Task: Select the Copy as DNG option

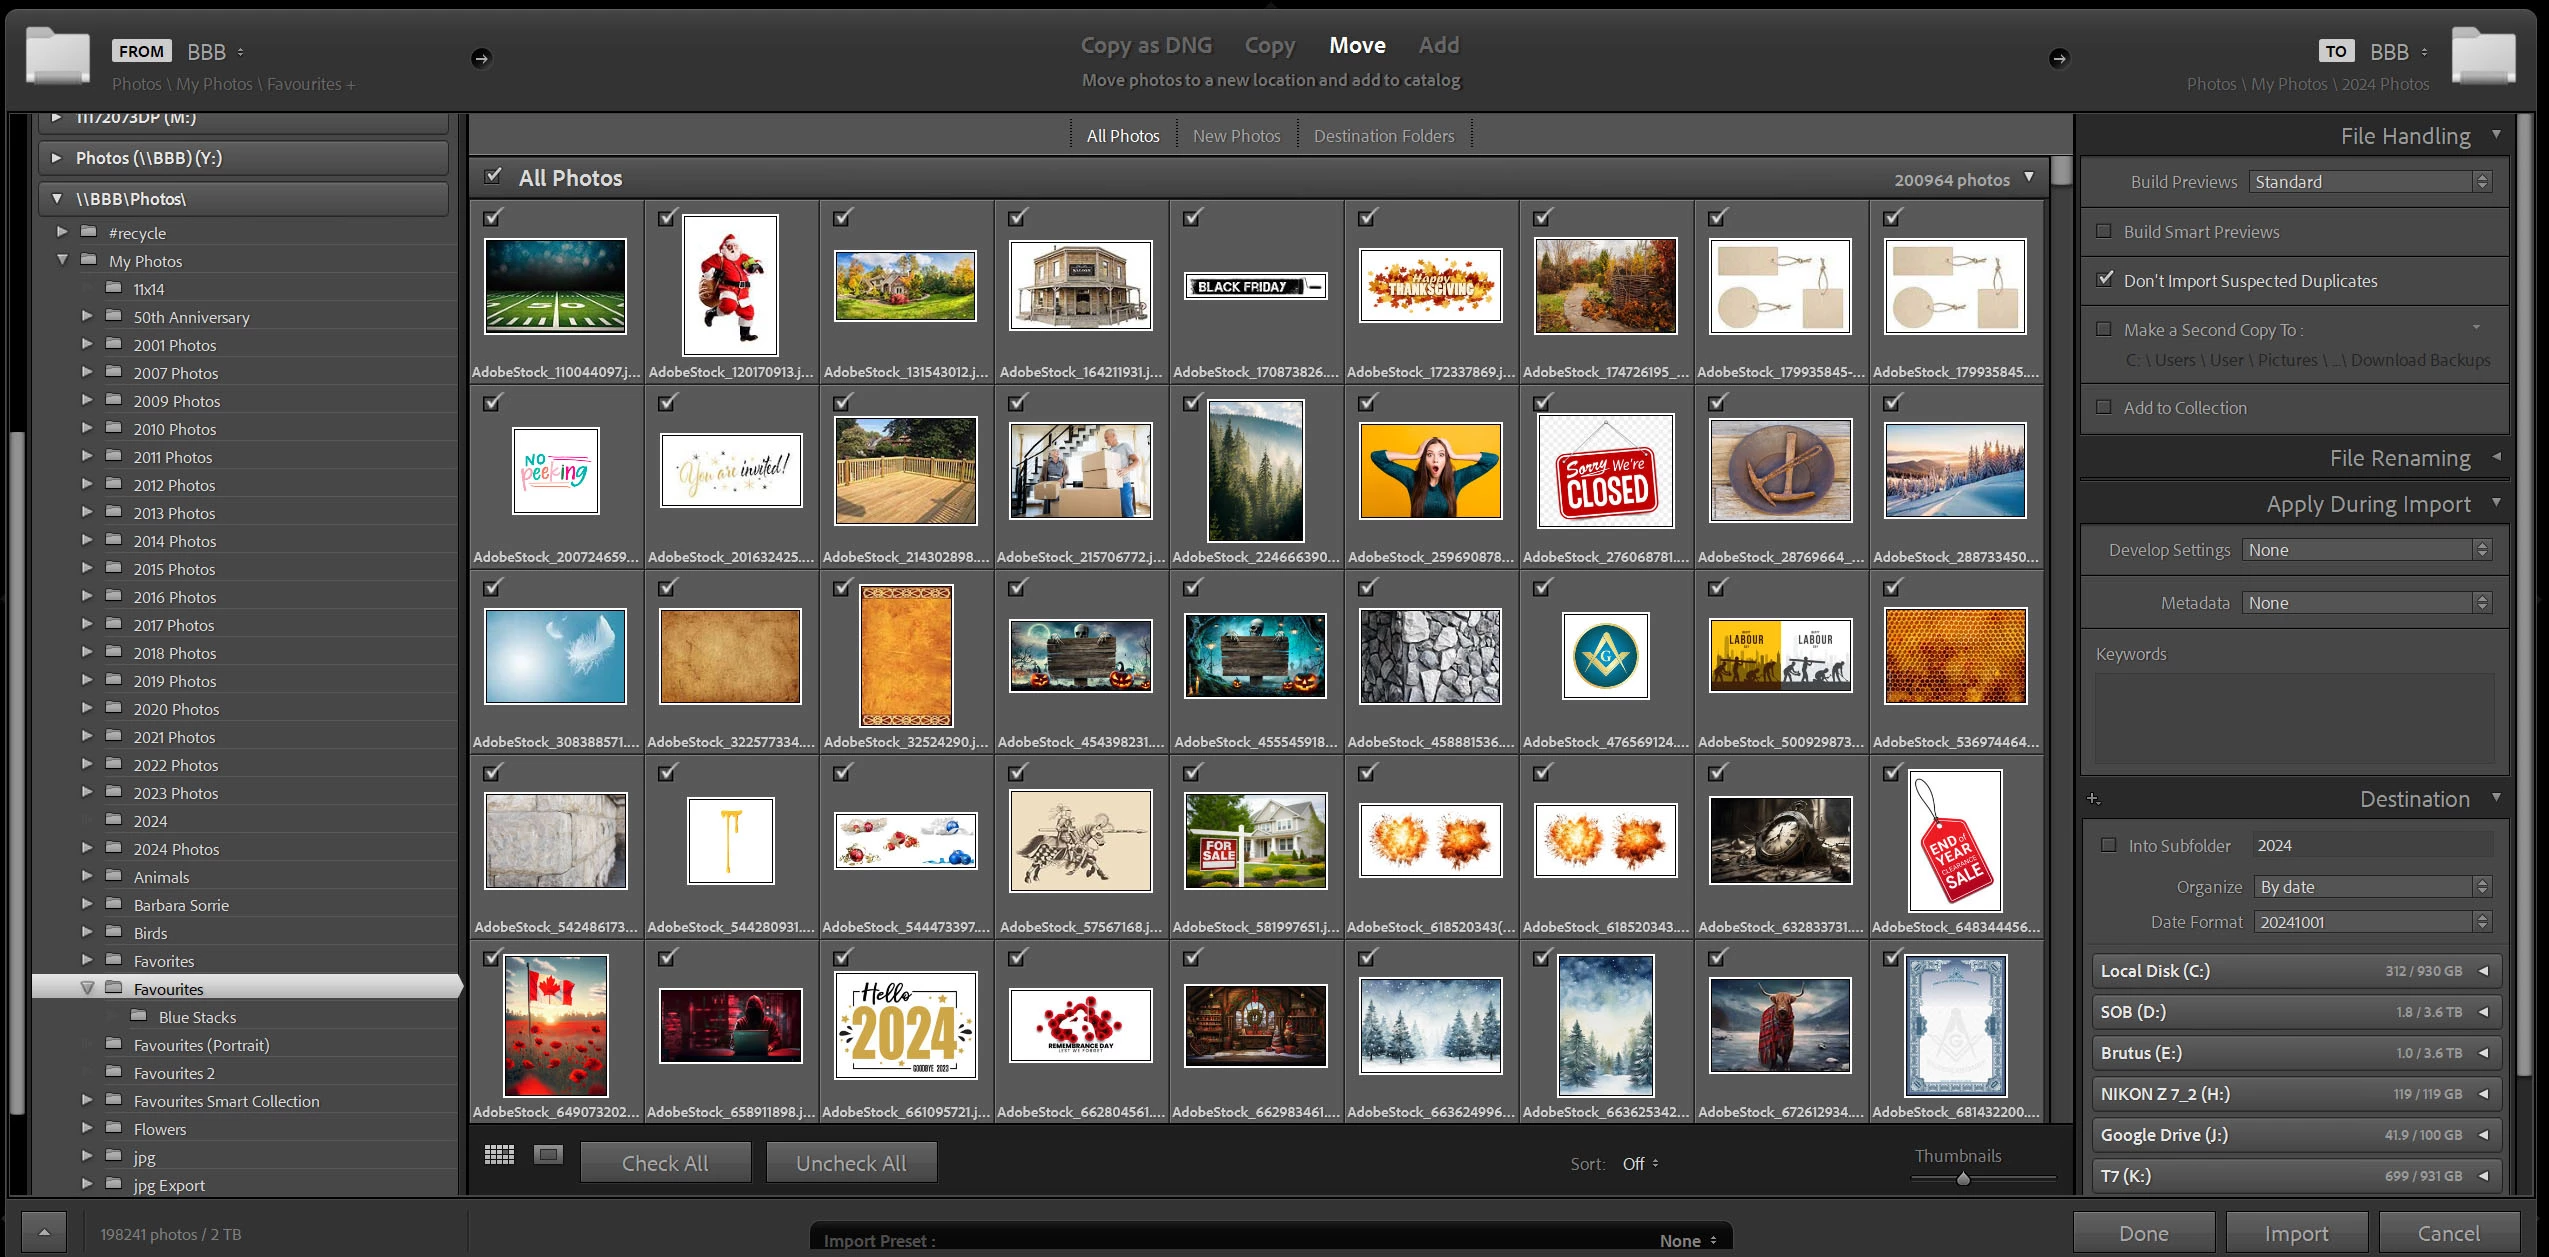Action: [x=1146, y=45]
